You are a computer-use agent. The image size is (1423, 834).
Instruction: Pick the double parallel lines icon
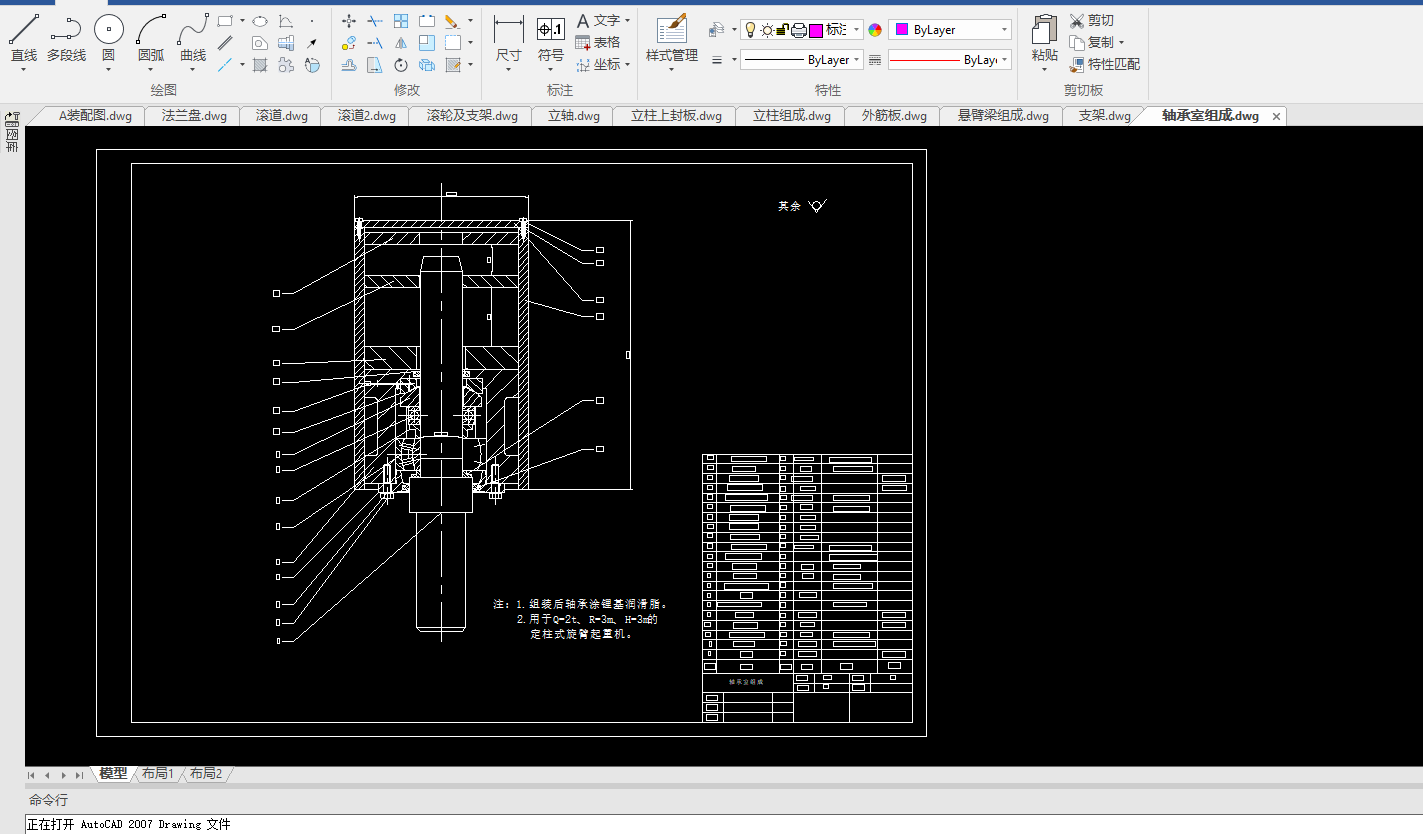click(x=225, y=43)
